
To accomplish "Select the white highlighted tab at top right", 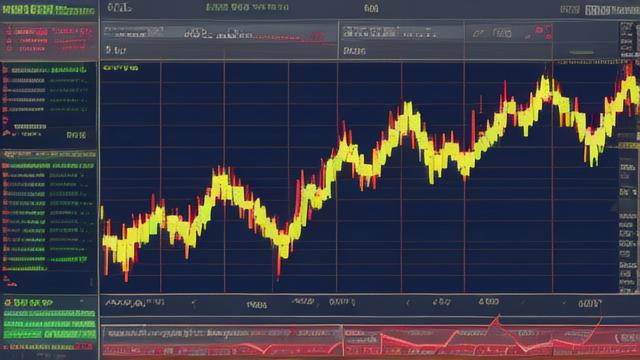I will (x=612, y=10).
